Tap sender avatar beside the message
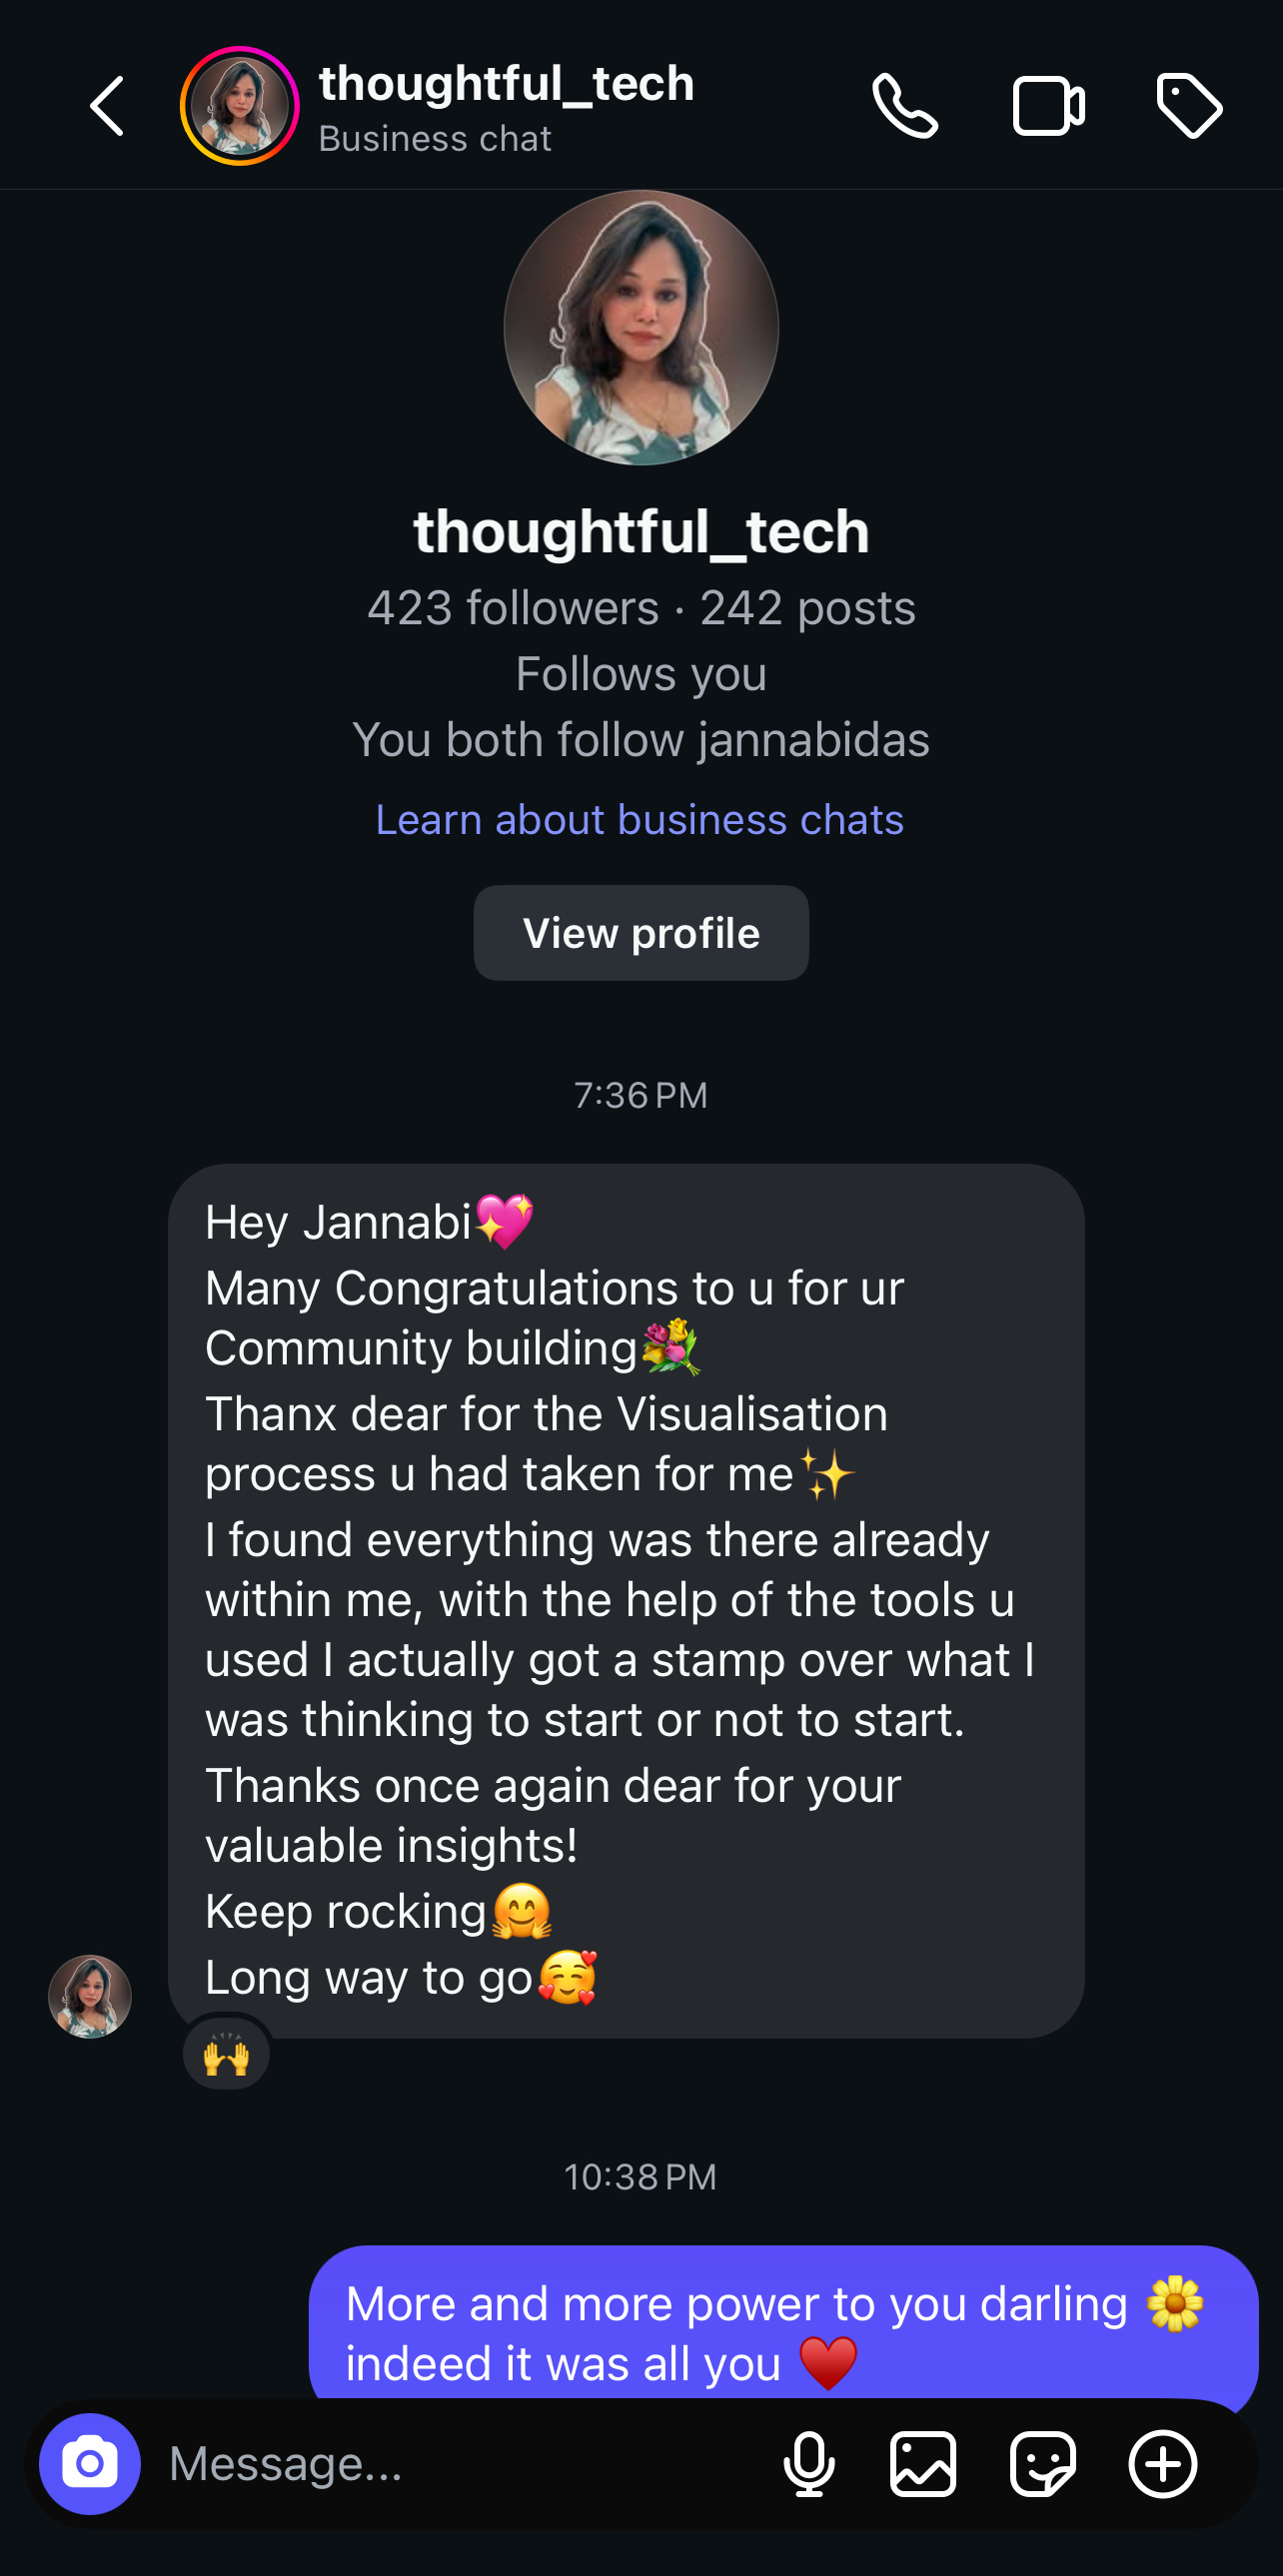The height and width of the screenshot is (2576, 1283). pos(90,1996)
